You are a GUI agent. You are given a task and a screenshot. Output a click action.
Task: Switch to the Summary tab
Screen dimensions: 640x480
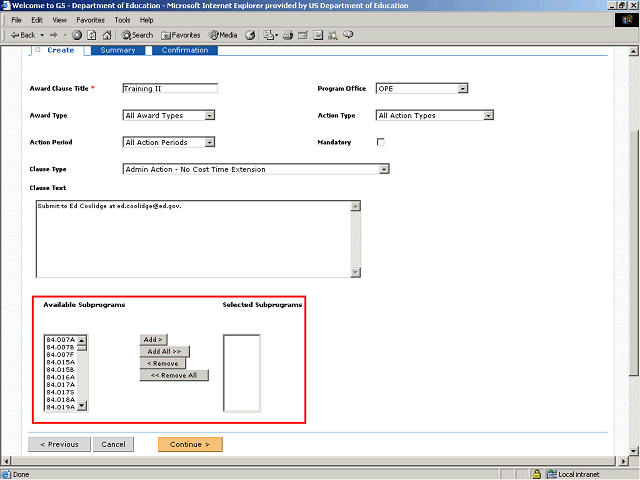(x=118, y=50)
